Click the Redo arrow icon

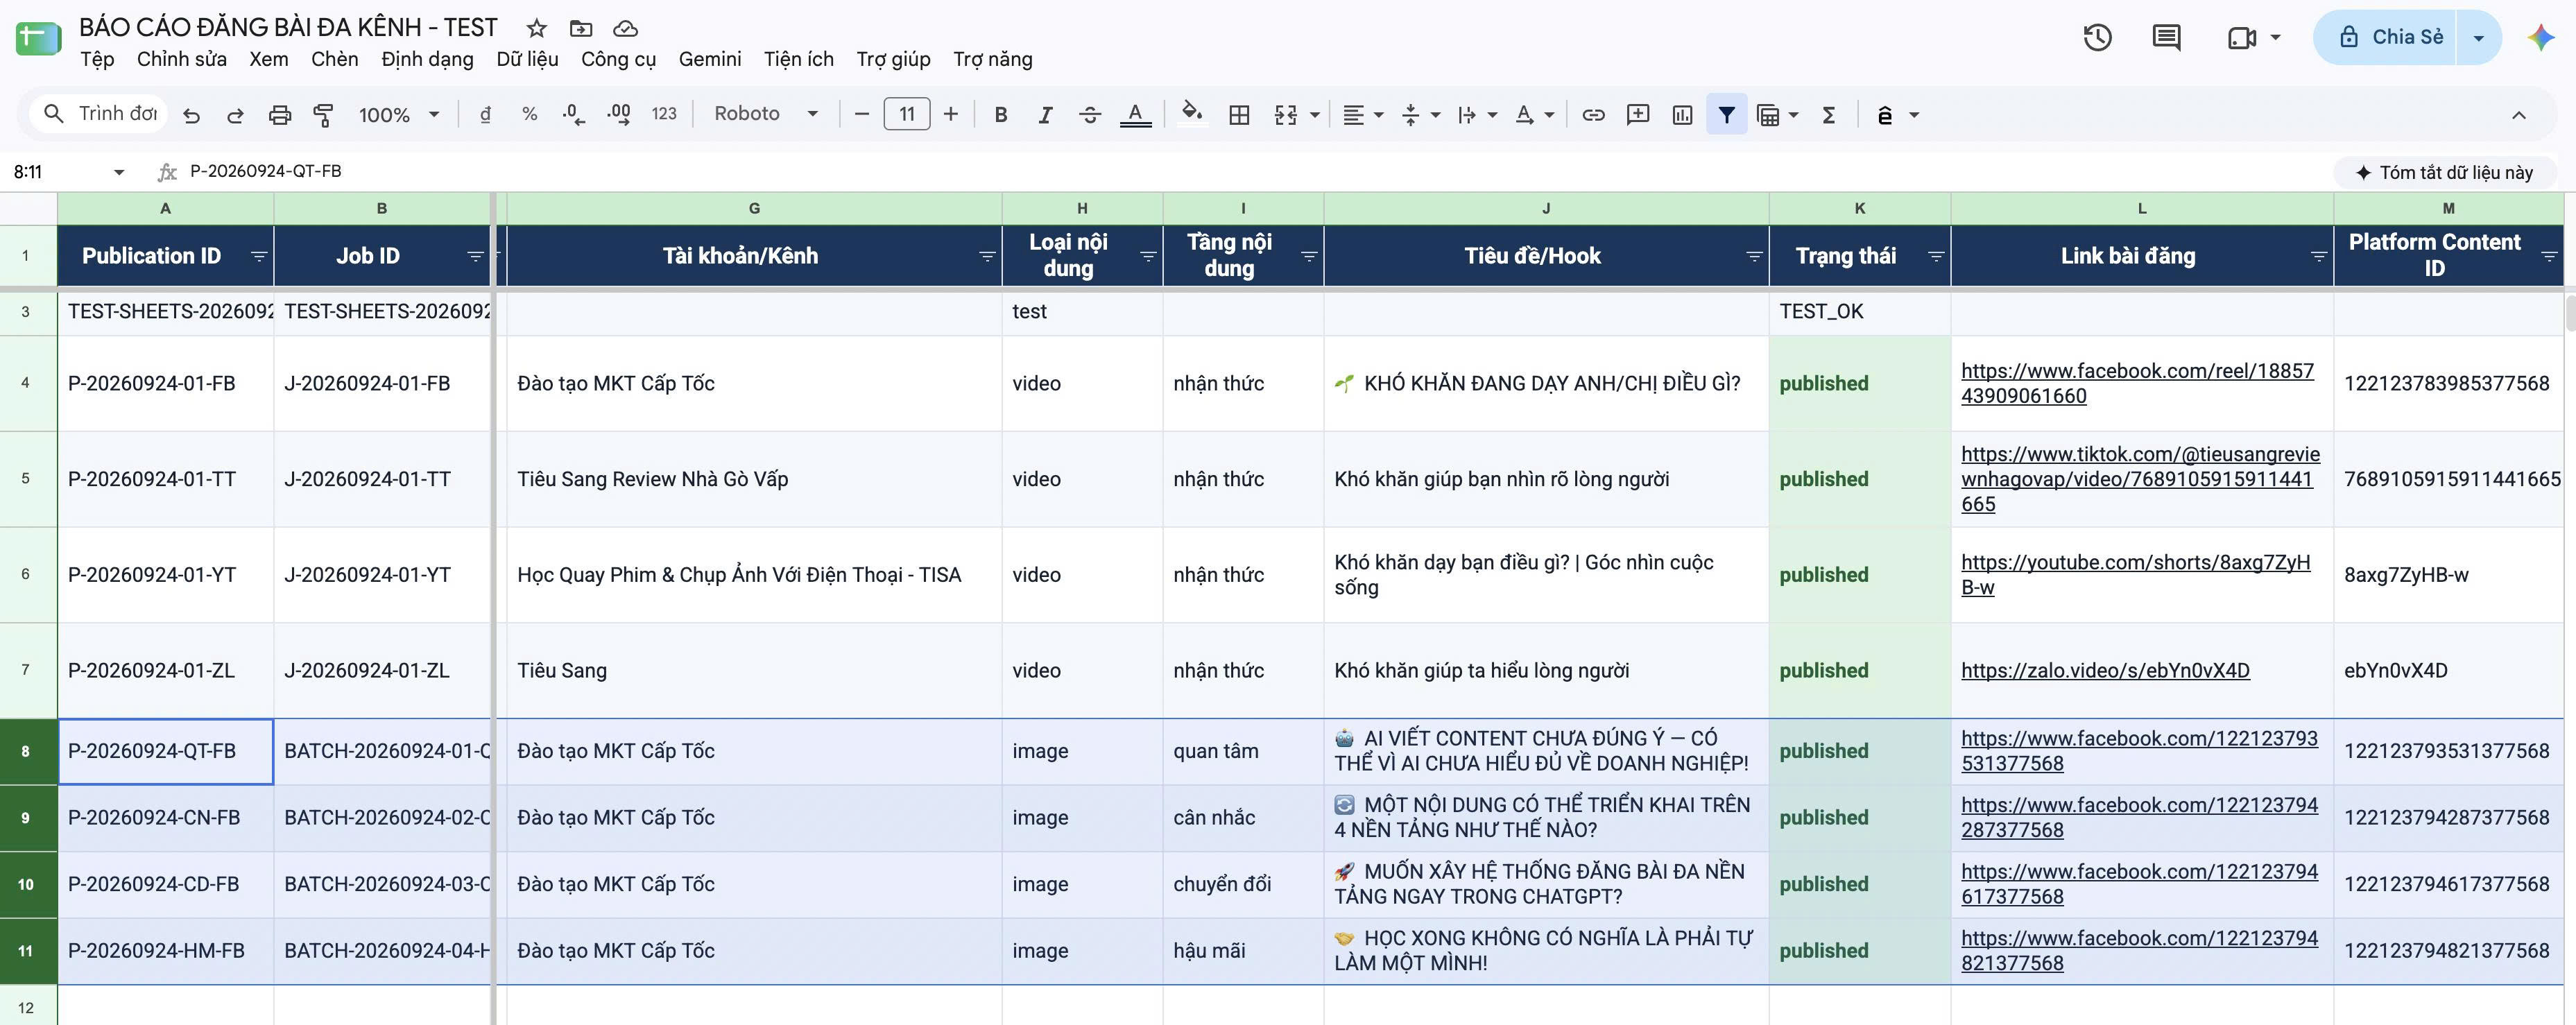coord(235,115)
